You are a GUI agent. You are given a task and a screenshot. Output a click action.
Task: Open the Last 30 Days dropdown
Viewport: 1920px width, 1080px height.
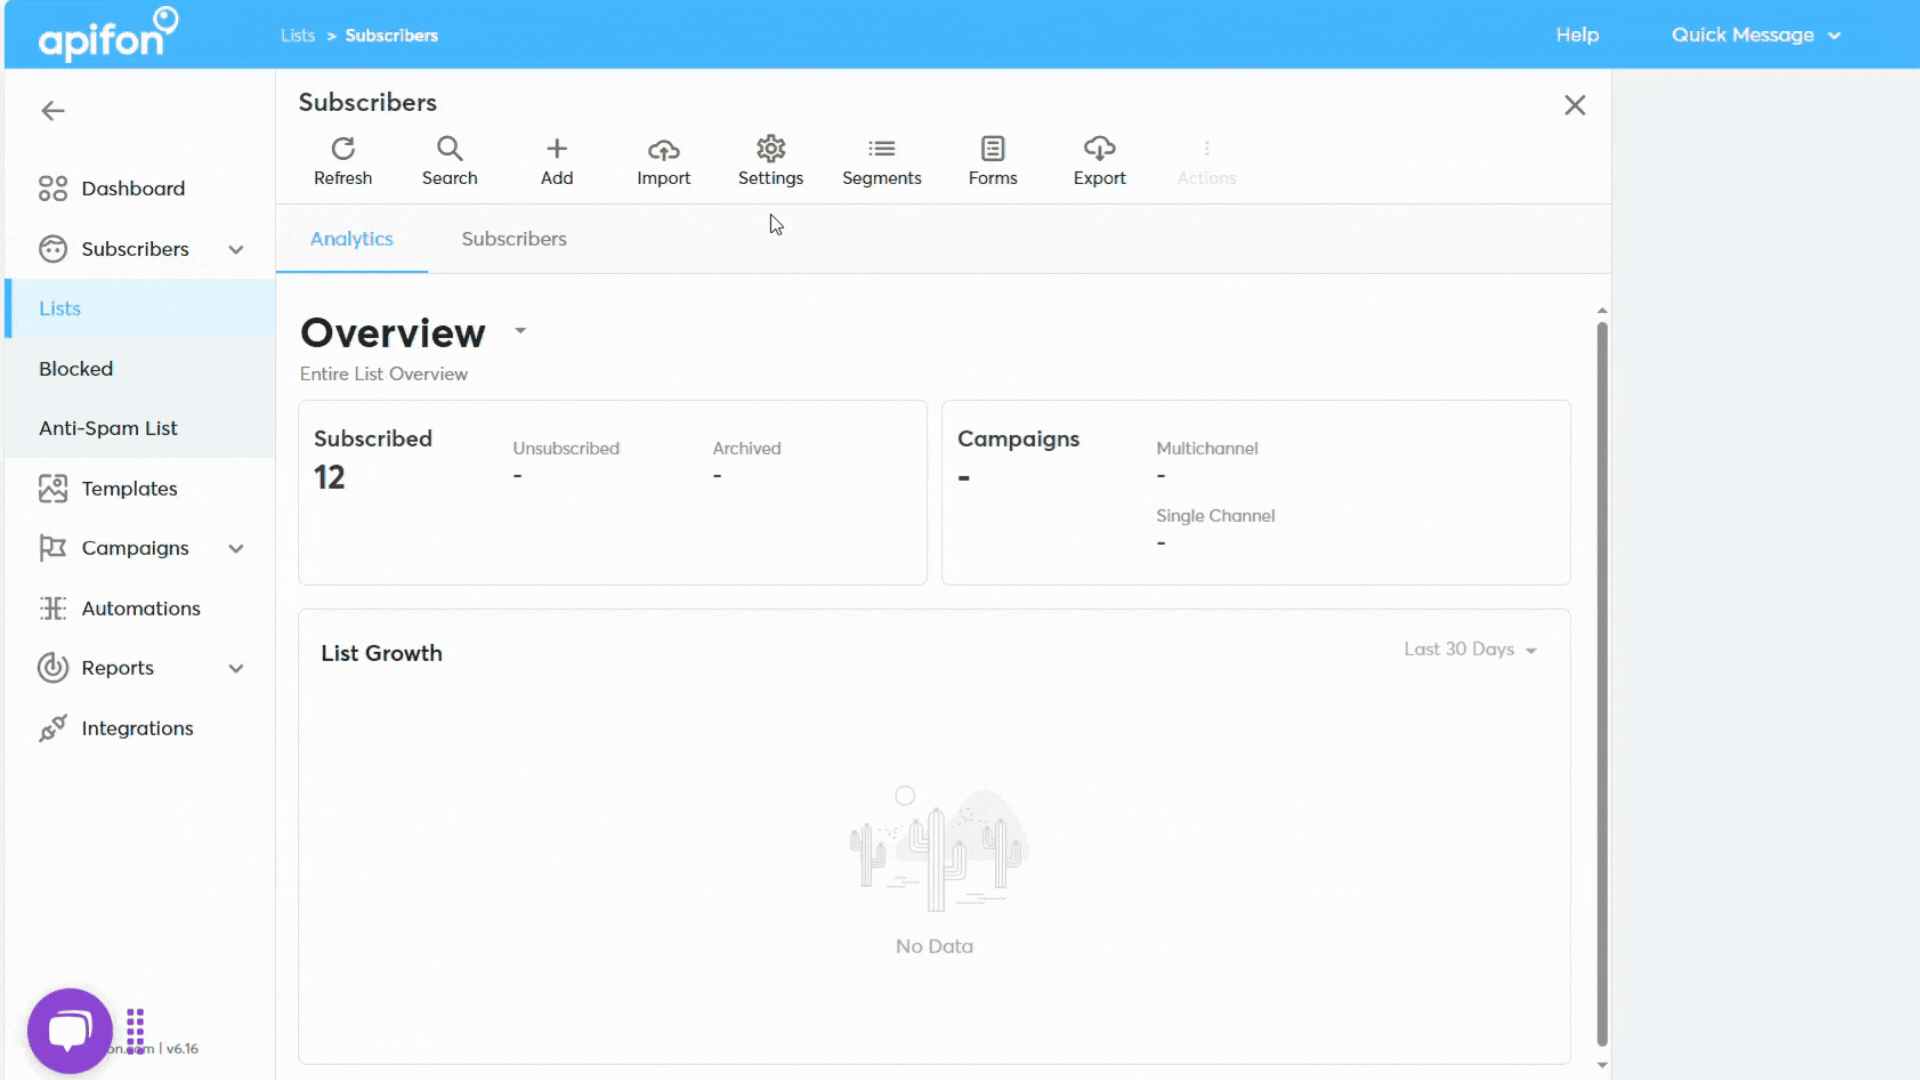pos(1469,650)
